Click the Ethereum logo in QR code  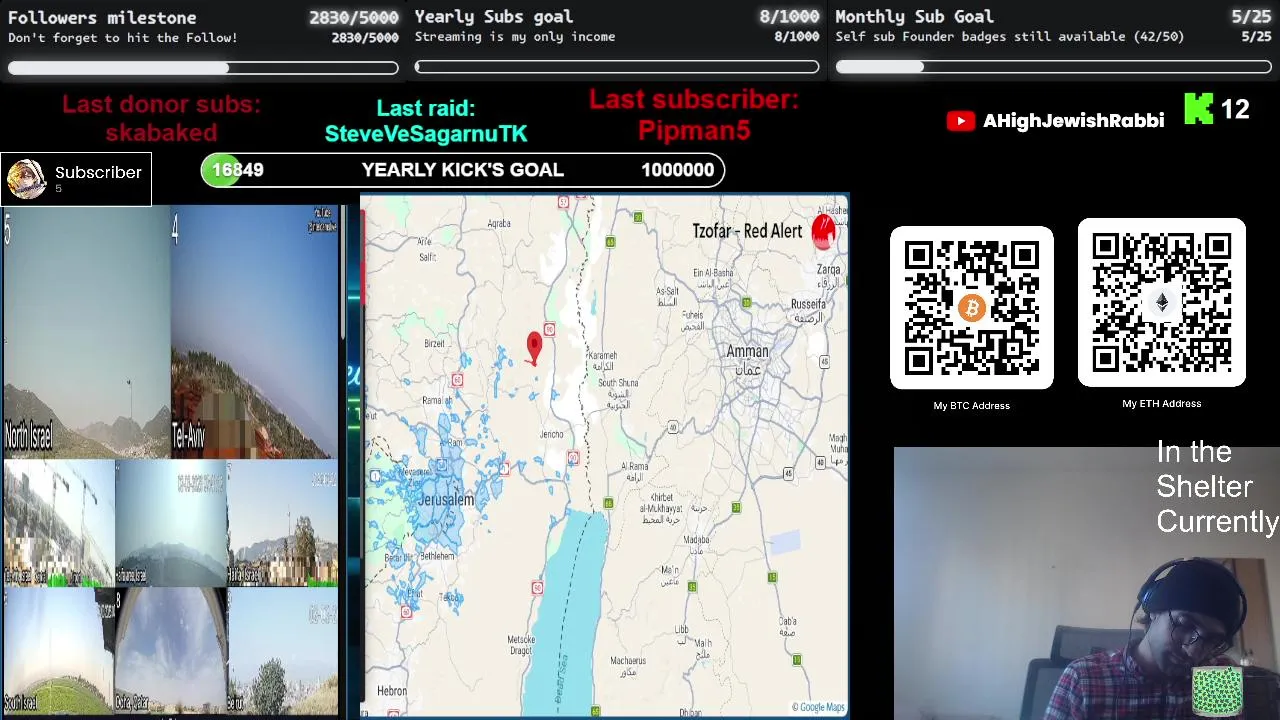[x=1161, y=303]
